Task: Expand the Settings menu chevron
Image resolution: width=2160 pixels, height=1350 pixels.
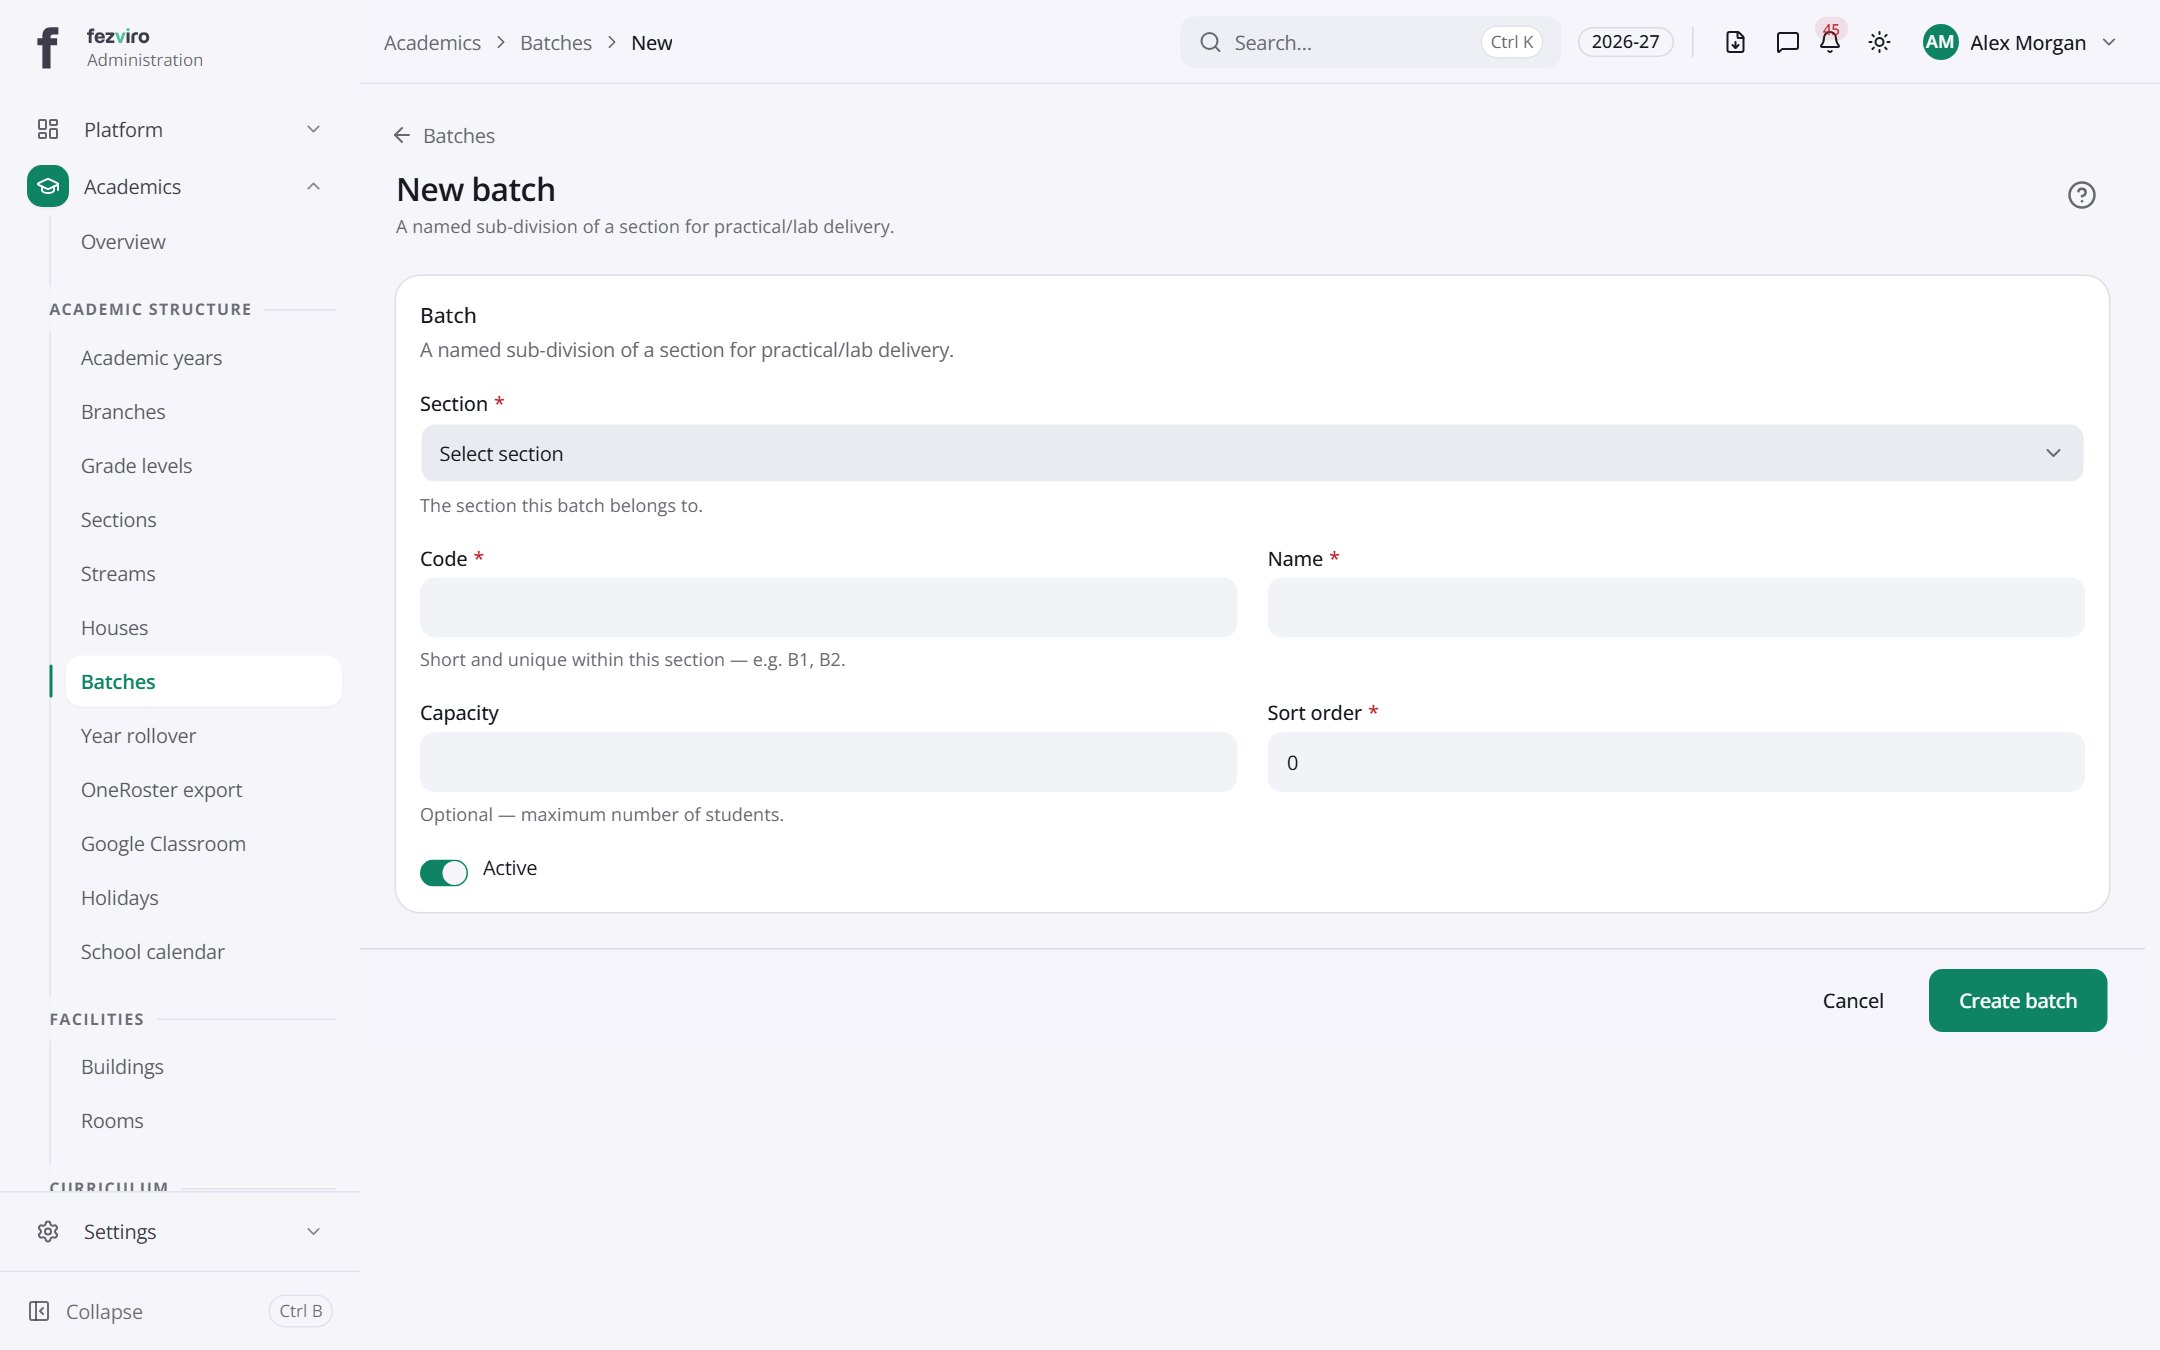Action: click(x=313, y=1231)
